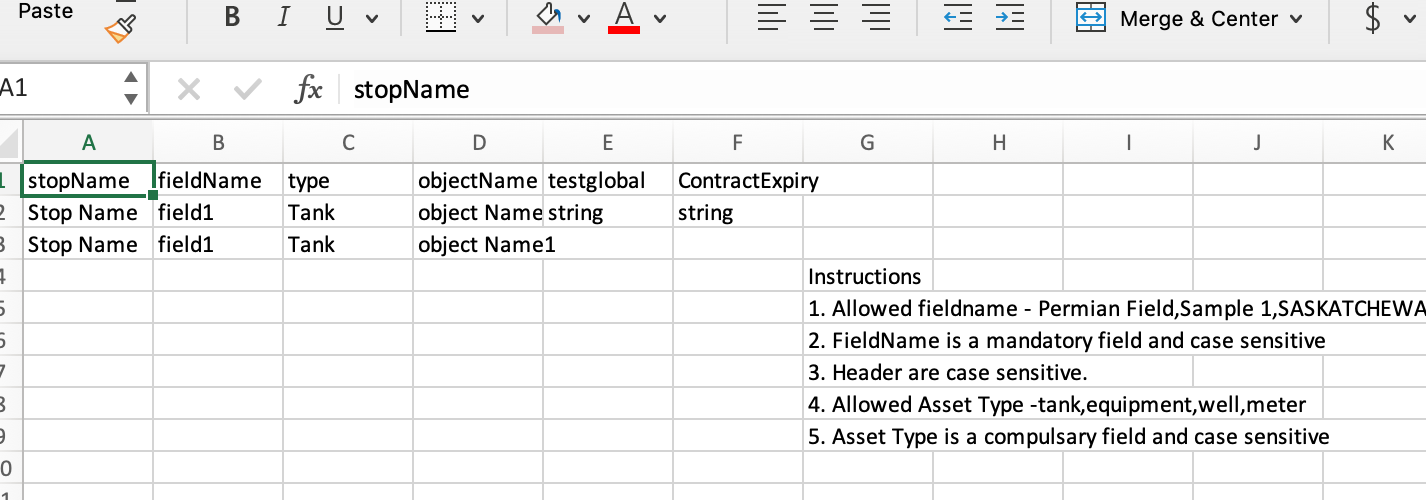Align text right
The height and width of the screenshot is (500, 1426).
pyautogui.click(x=876, y=18)
